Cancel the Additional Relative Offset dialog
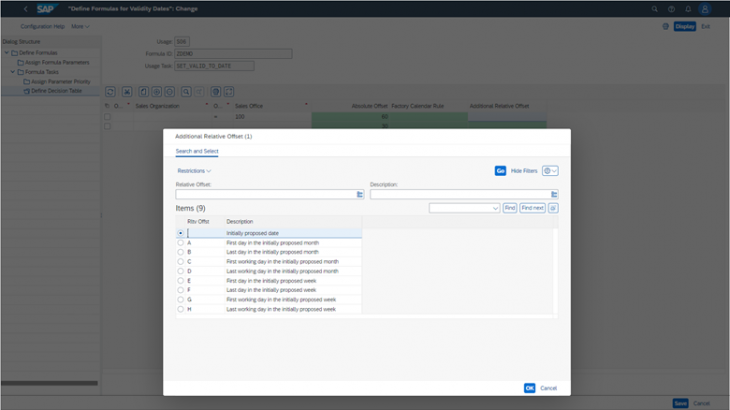This screenshot has height=410, width=730. point(548,388)
